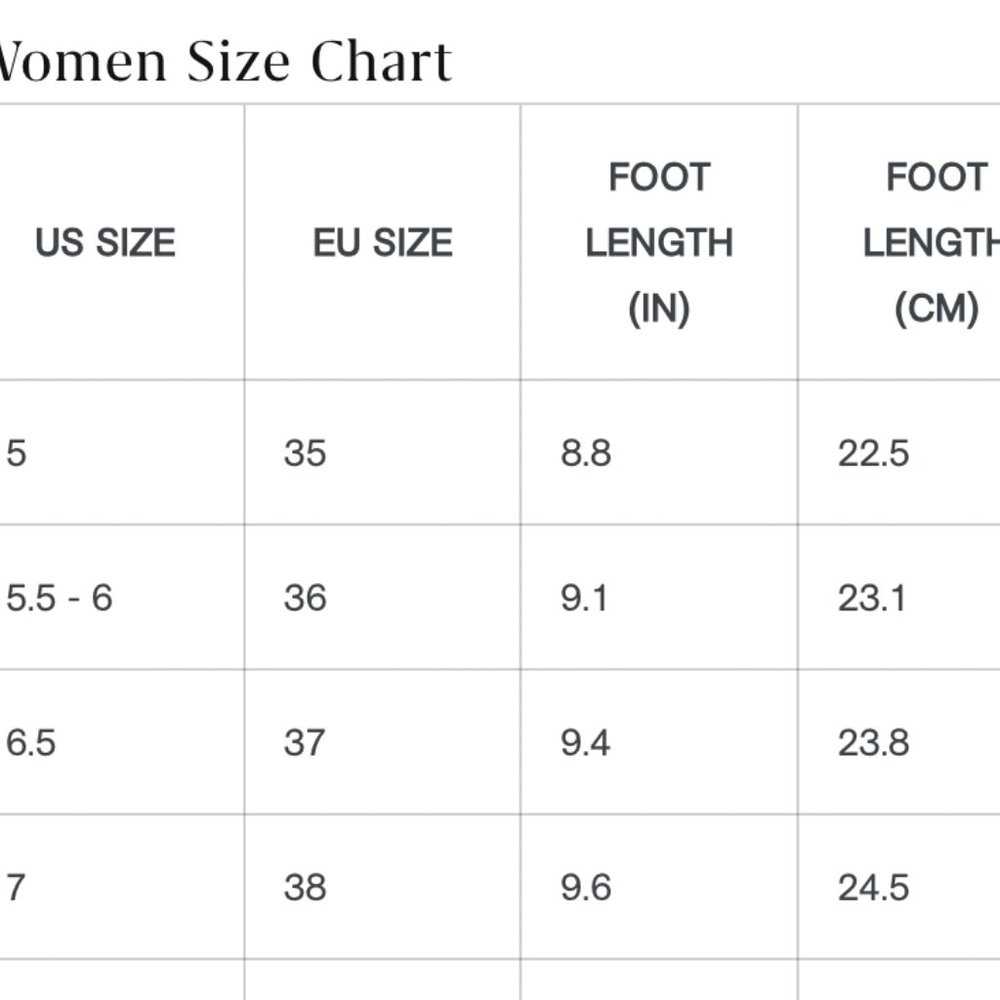This screenshot has width=1000, height=1000.
Task: Click EU size 37 cell
Action: pyautogui.click(x=383, y=742)
